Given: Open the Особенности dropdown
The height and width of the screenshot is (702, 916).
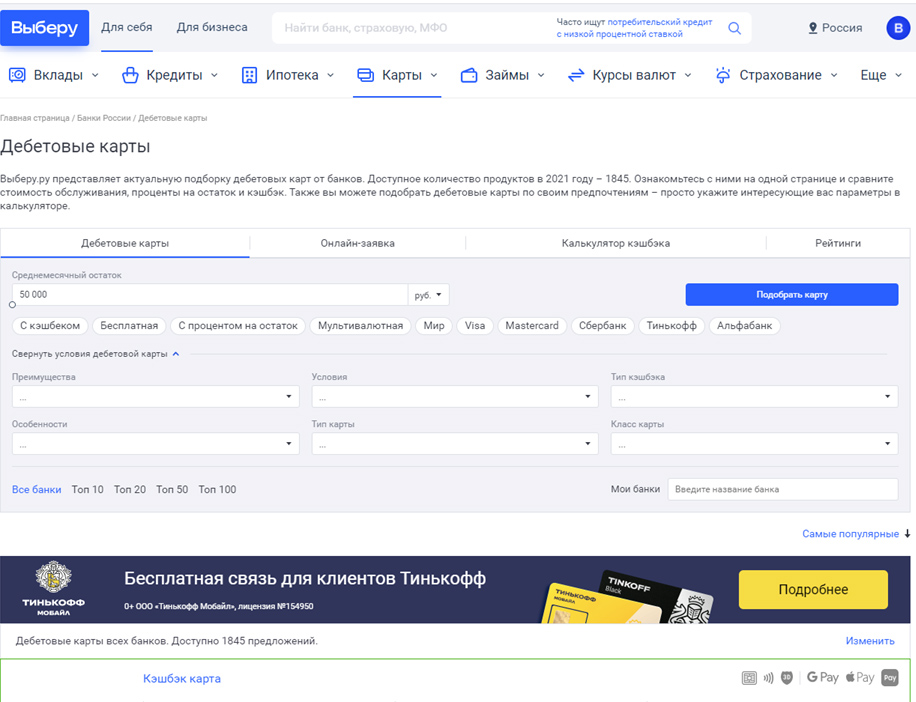Looking at the screenshot, I should tap(155, 444).
